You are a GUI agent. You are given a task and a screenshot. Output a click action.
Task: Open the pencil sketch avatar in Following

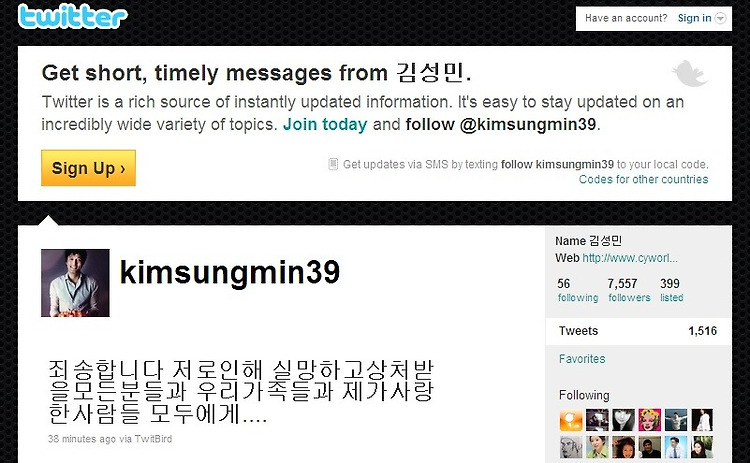point(571,447)
